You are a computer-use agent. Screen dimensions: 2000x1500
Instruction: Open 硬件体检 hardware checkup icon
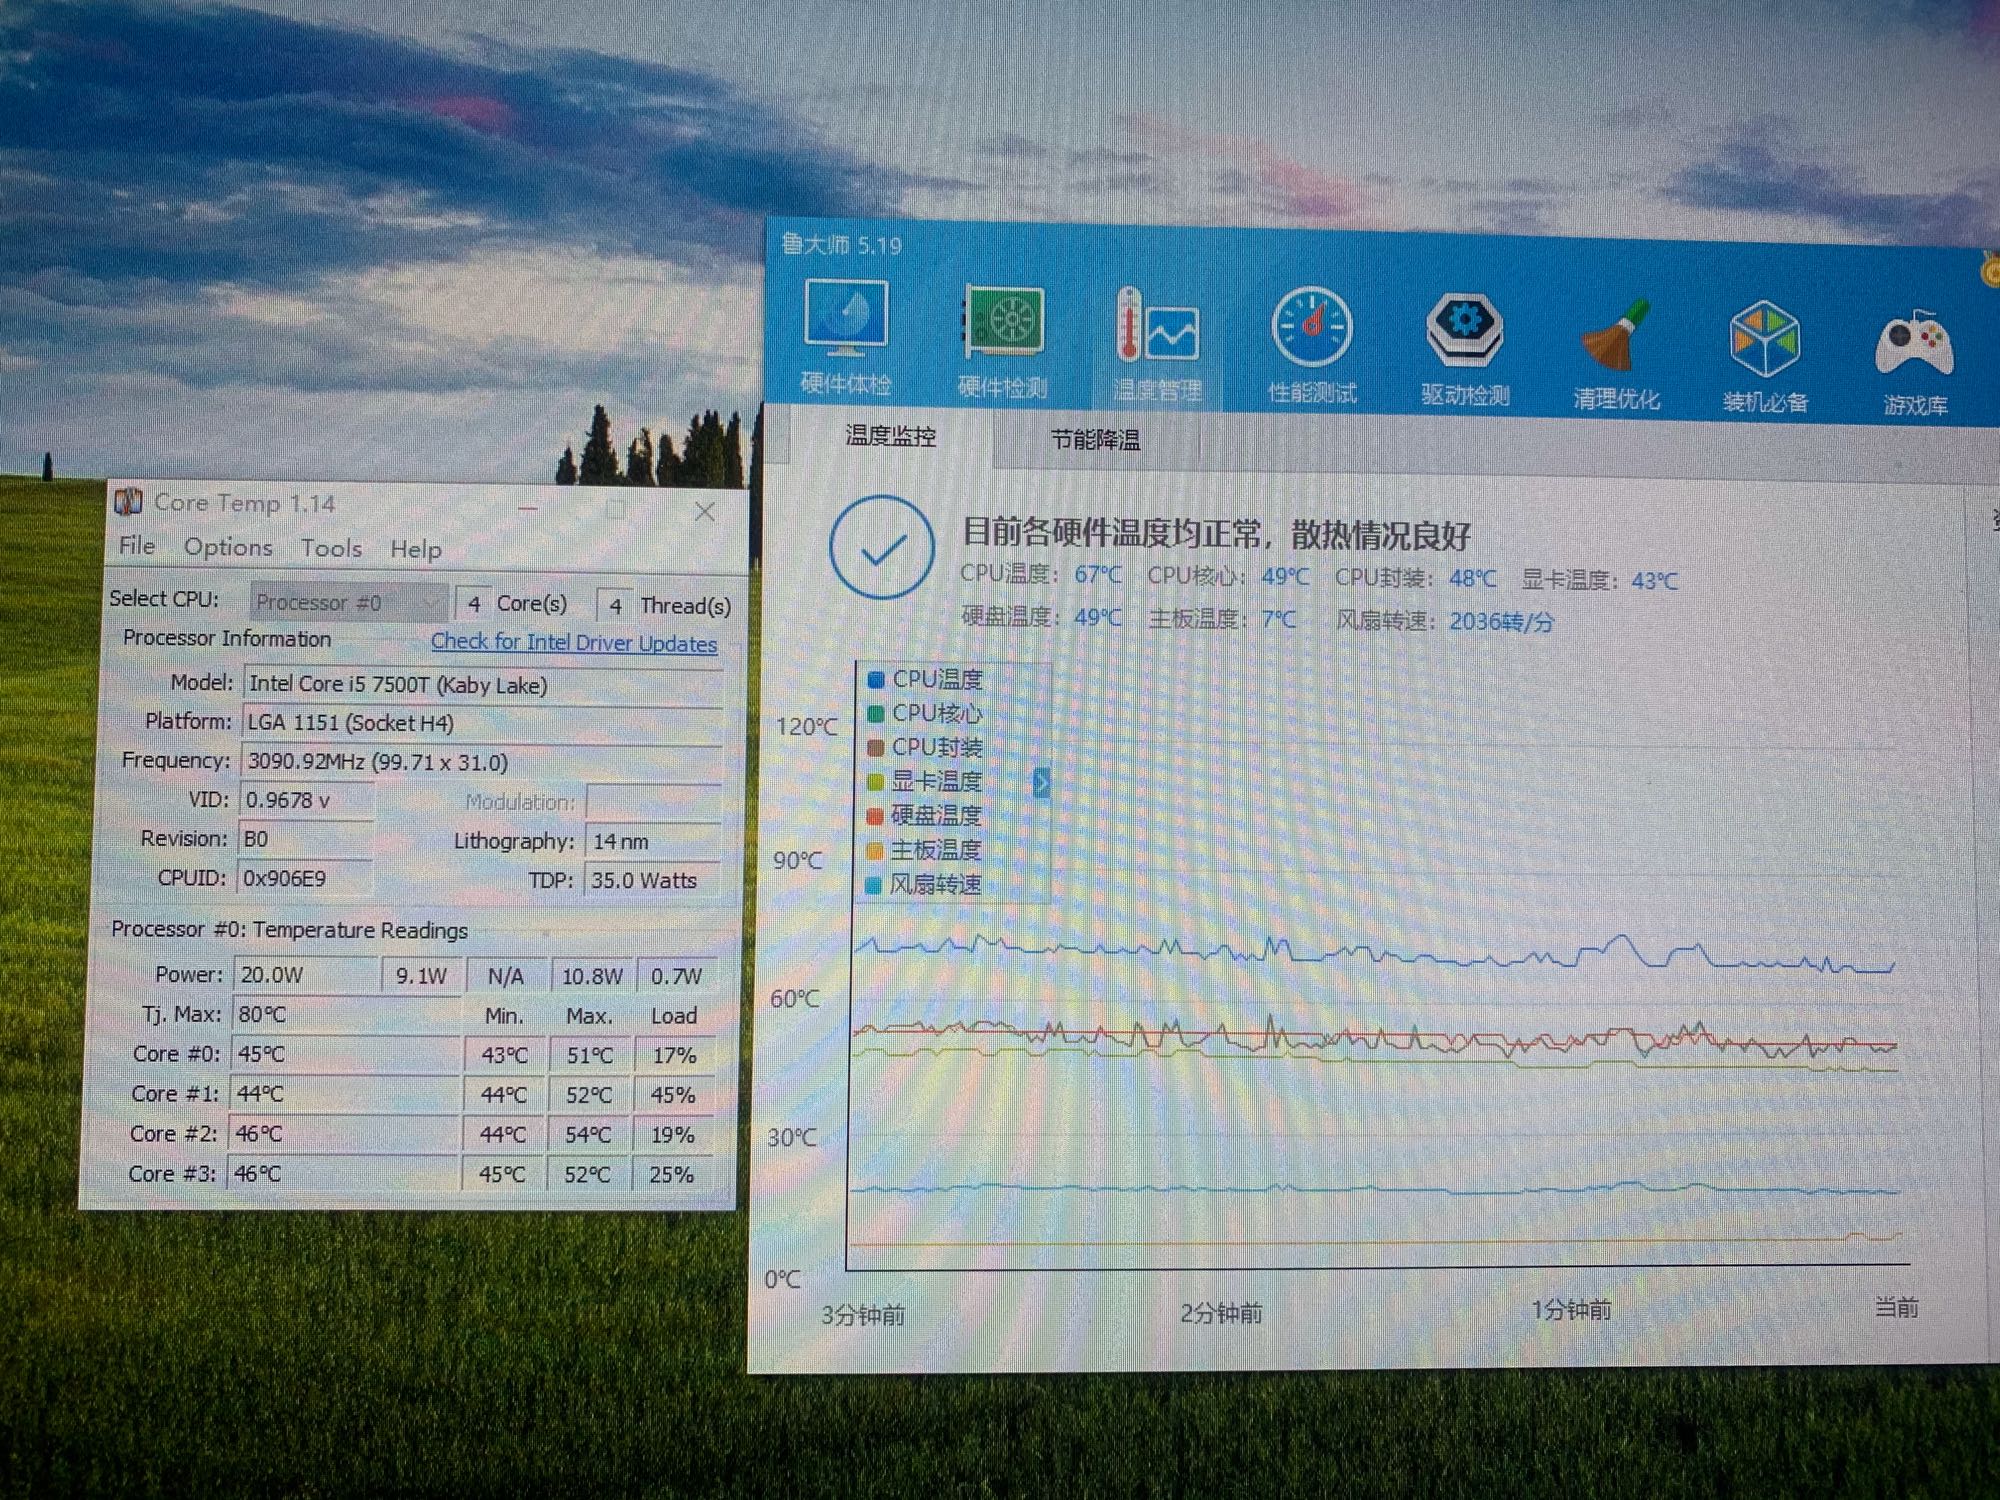[845, 337]
